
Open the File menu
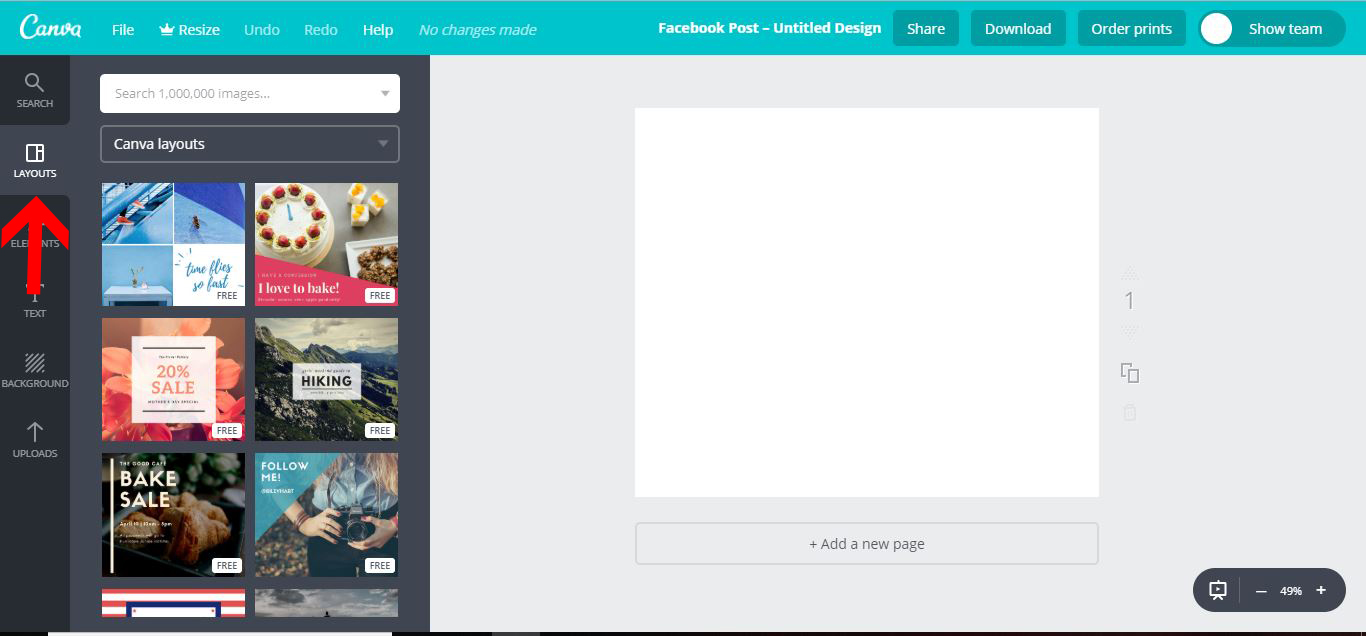(122, 30)
